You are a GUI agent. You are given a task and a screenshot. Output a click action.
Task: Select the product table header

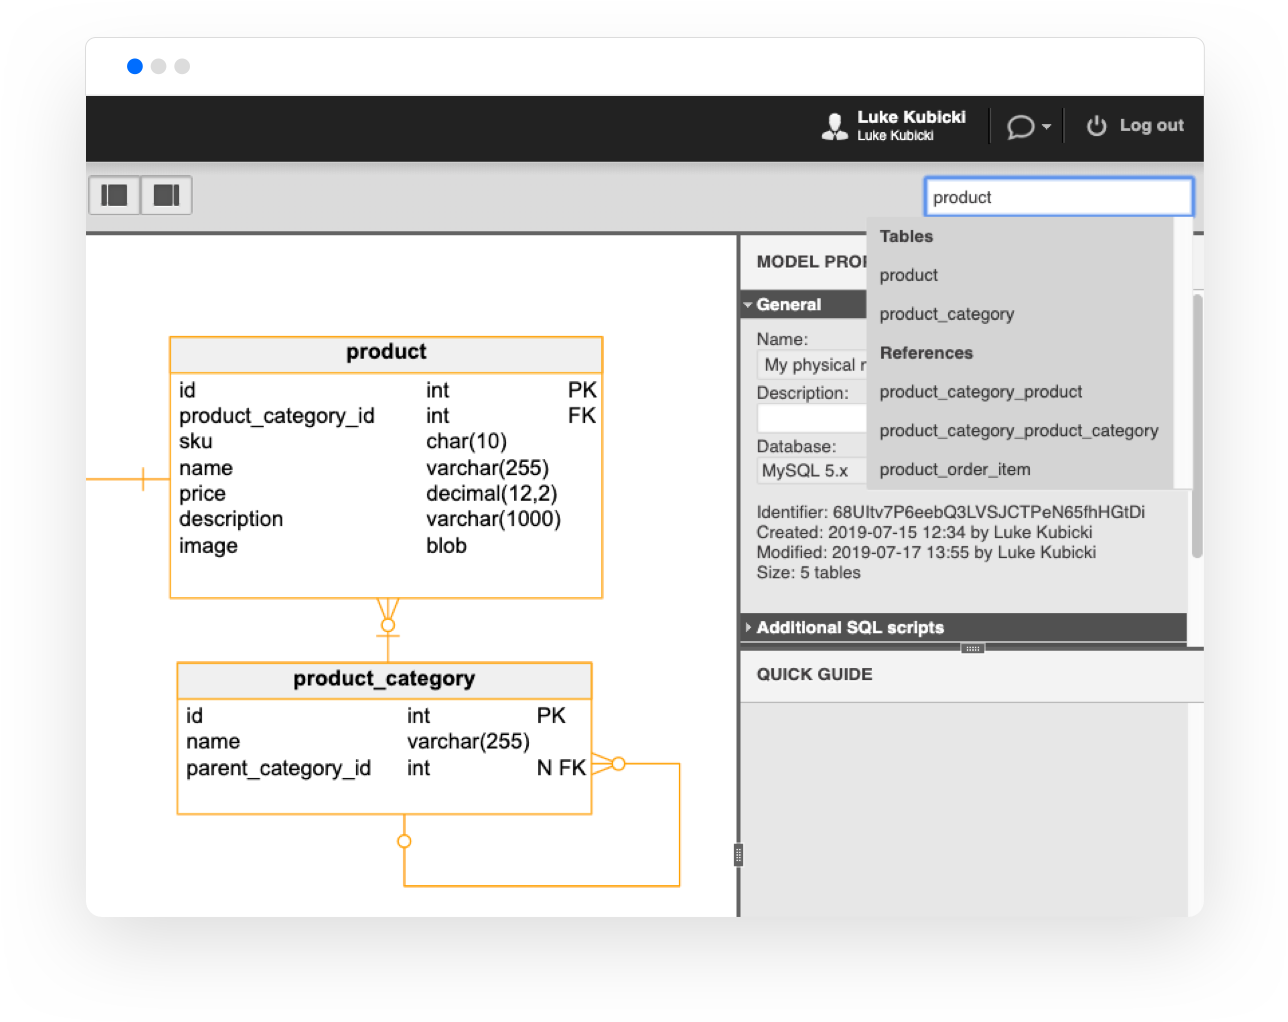click(386, 354)
